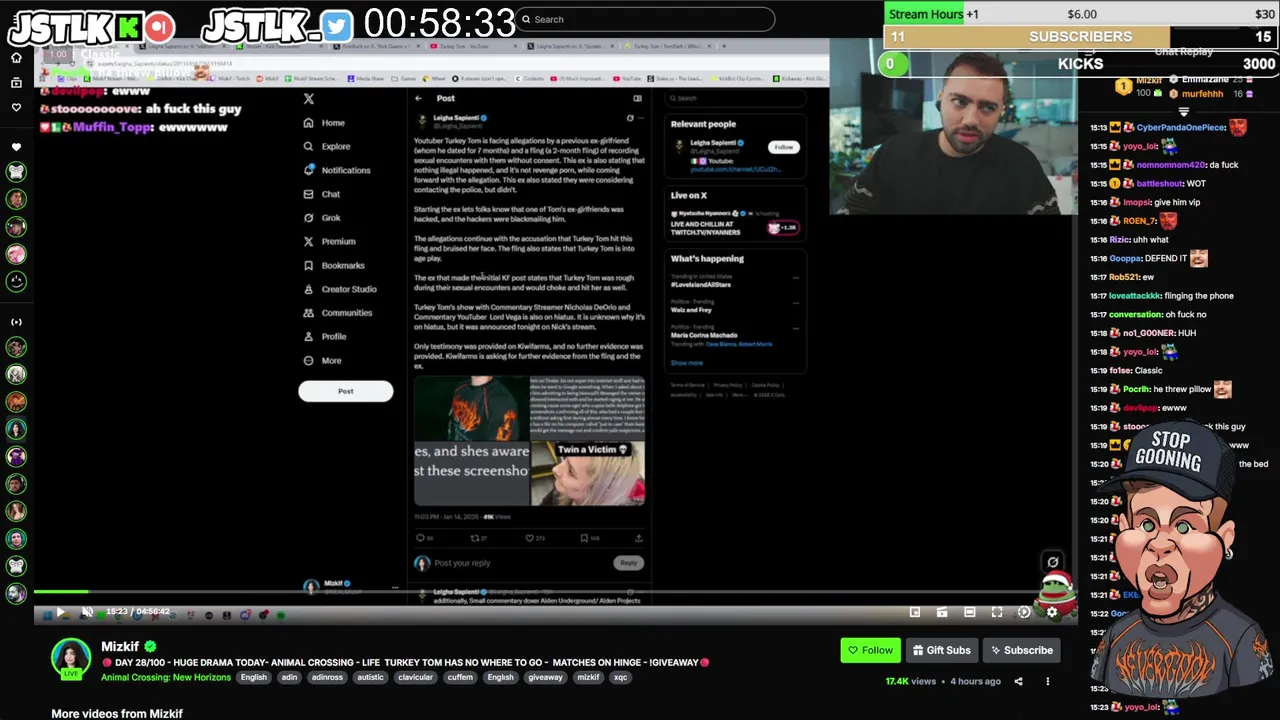
Task: Open the Twin a Victim image
Action: tap(588, 473)
